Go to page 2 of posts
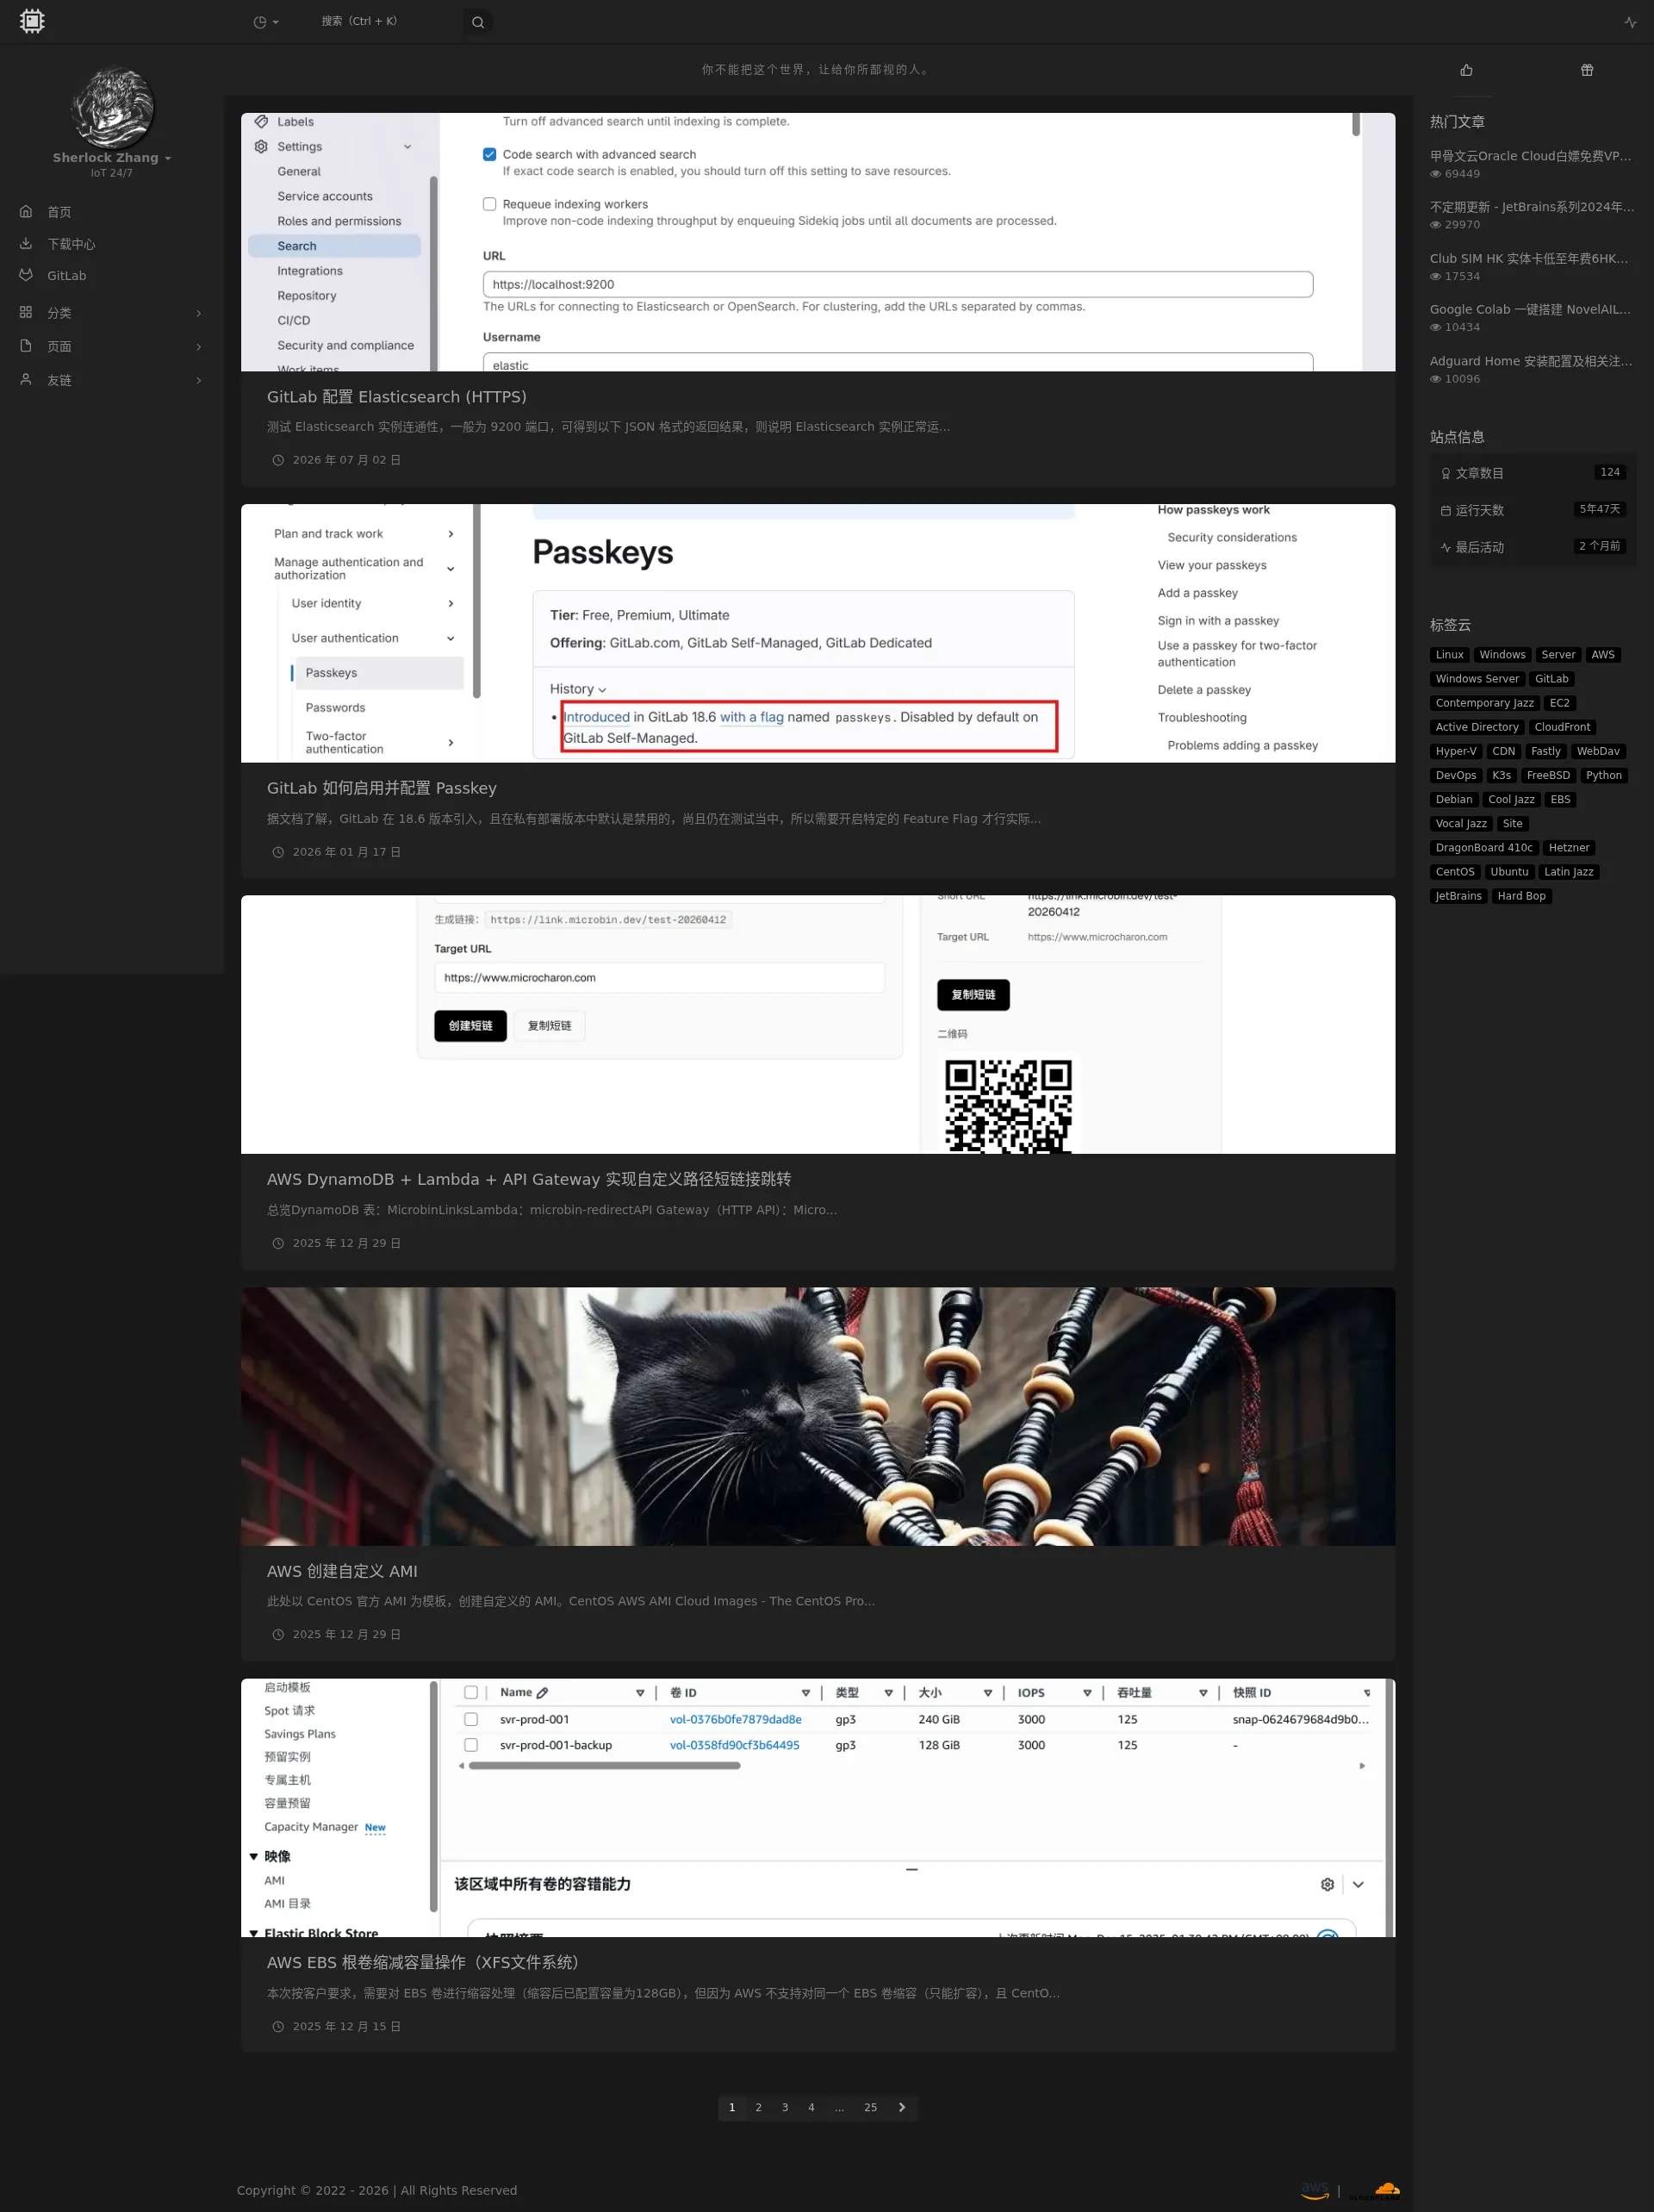The height and width of the screenshot is (2212, 1654). (758, 2107)
